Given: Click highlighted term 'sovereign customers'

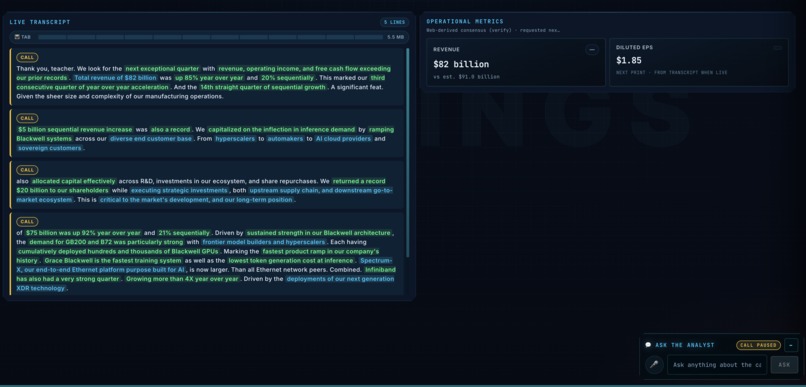Looking at the screenshot, I should pos(50,148).
